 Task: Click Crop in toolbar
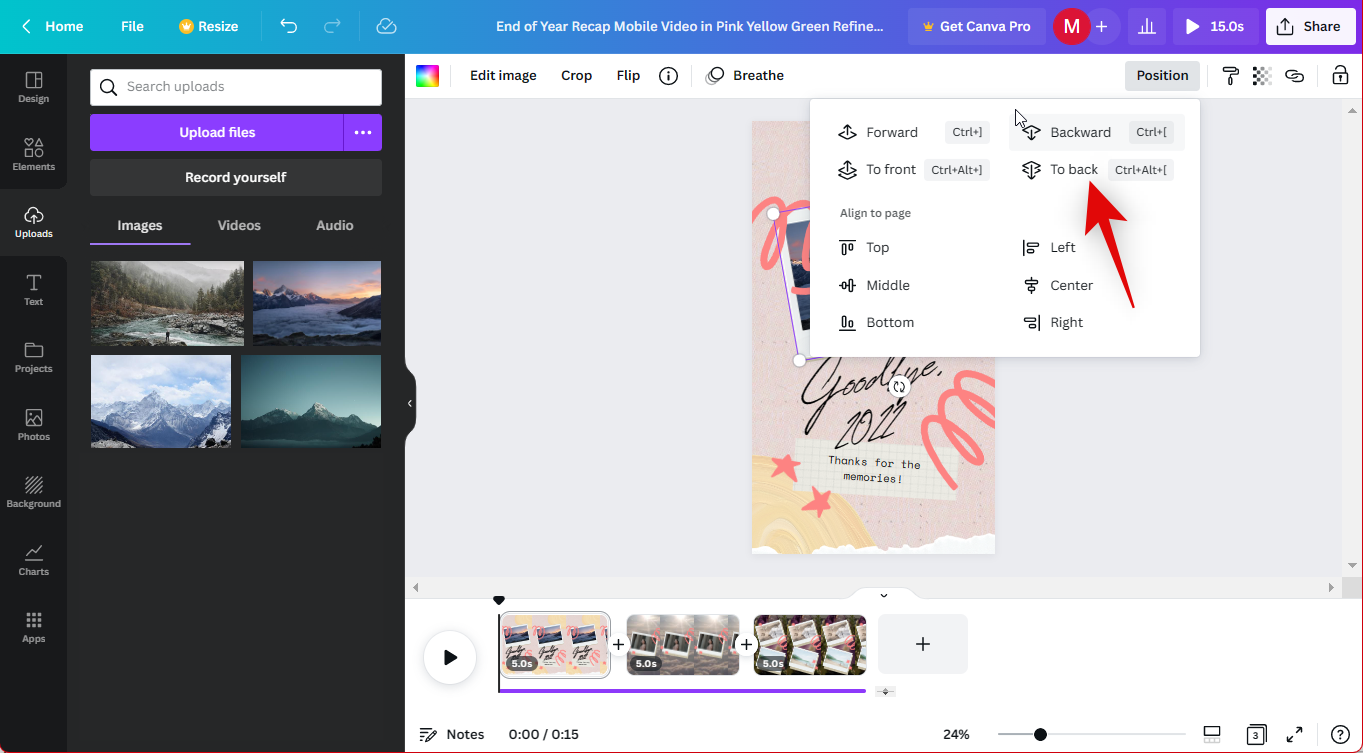[576, 75]
